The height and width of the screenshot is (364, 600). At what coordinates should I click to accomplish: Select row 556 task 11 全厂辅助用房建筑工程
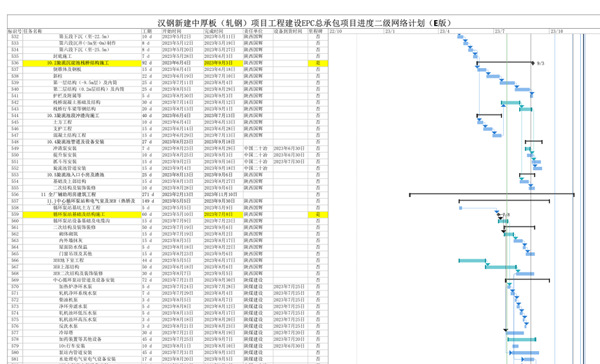pyautogui.click(x=68, y=194)
